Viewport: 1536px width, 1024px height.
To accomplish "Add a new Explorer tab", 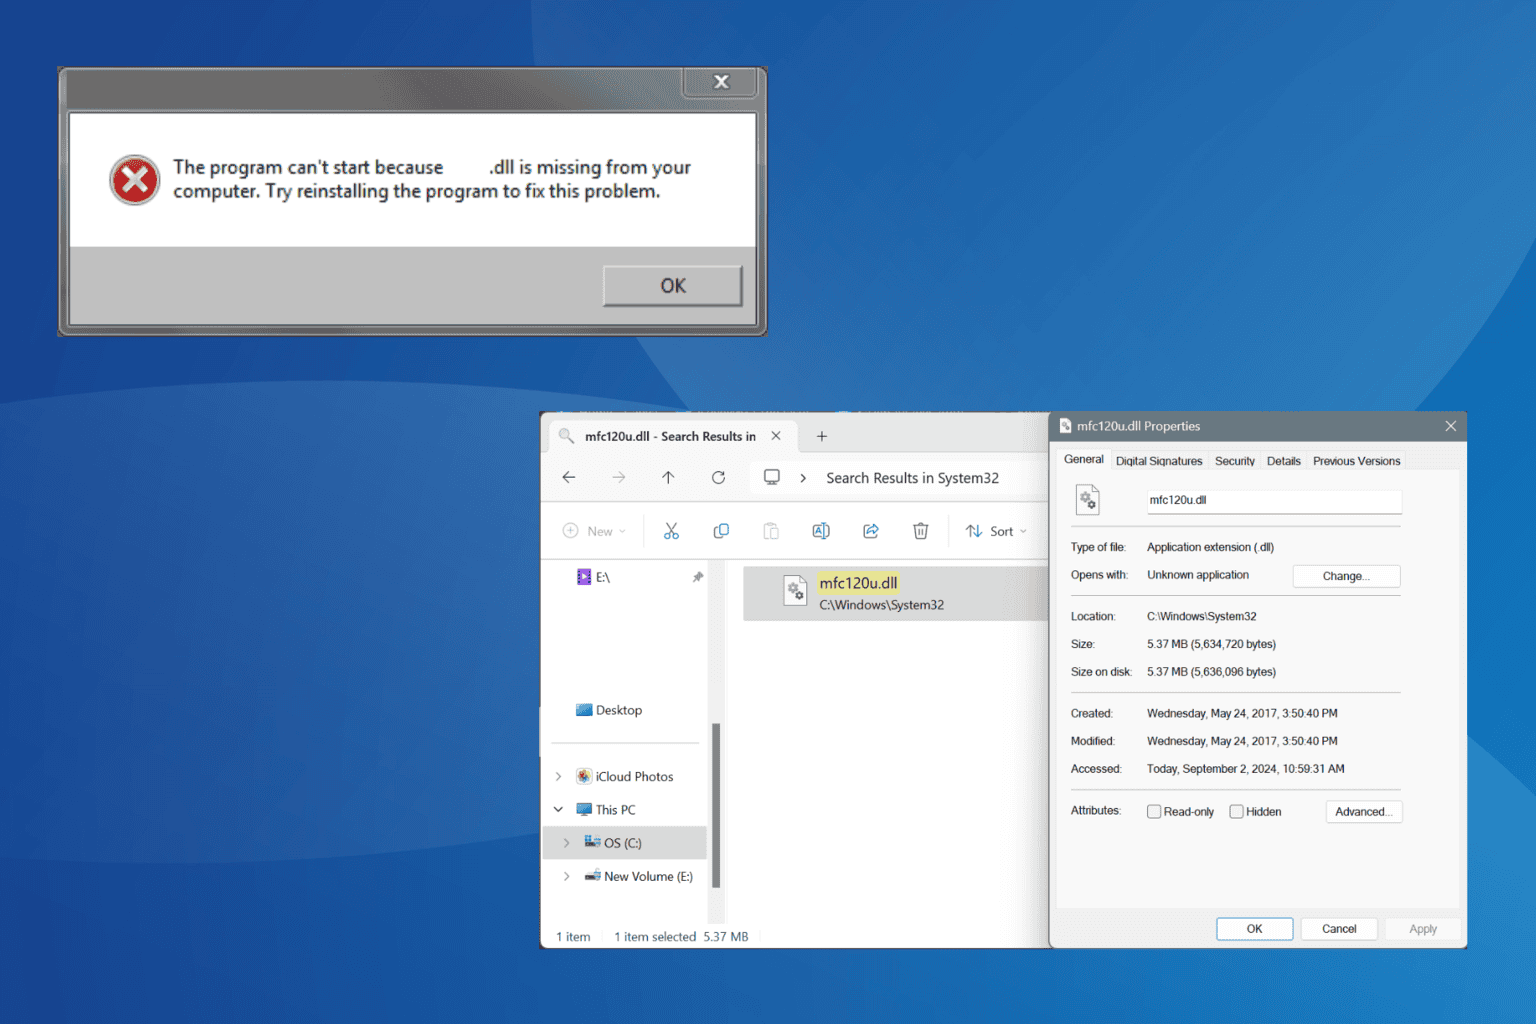I will [x=821, y=436].
